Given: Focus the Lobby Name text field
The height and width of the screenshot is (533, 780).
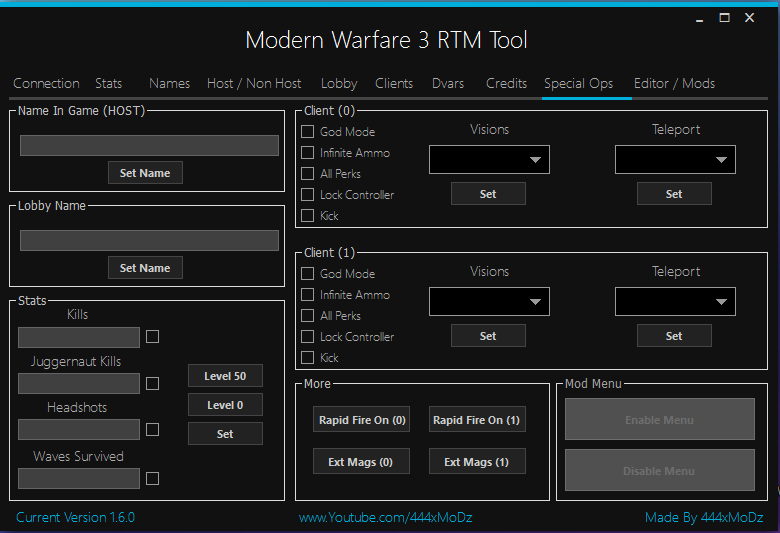Looking at the screenshot, I should point(149,240).
